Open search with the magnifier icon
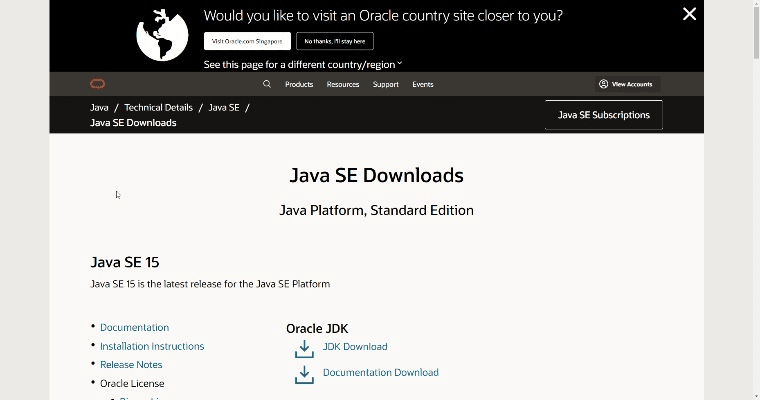Screen dimensions: 760x400 tap(267, 84)
